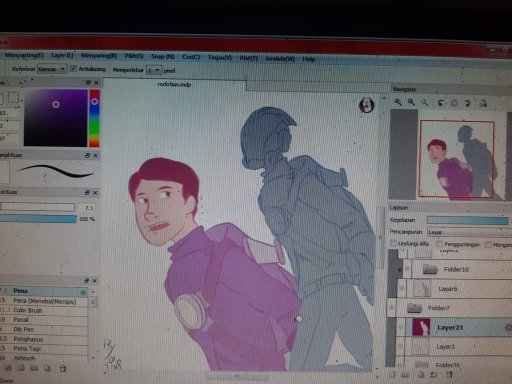Click the new layer icon in layer panel
This screenshot has height=384, width=512.
coord(392,375)
